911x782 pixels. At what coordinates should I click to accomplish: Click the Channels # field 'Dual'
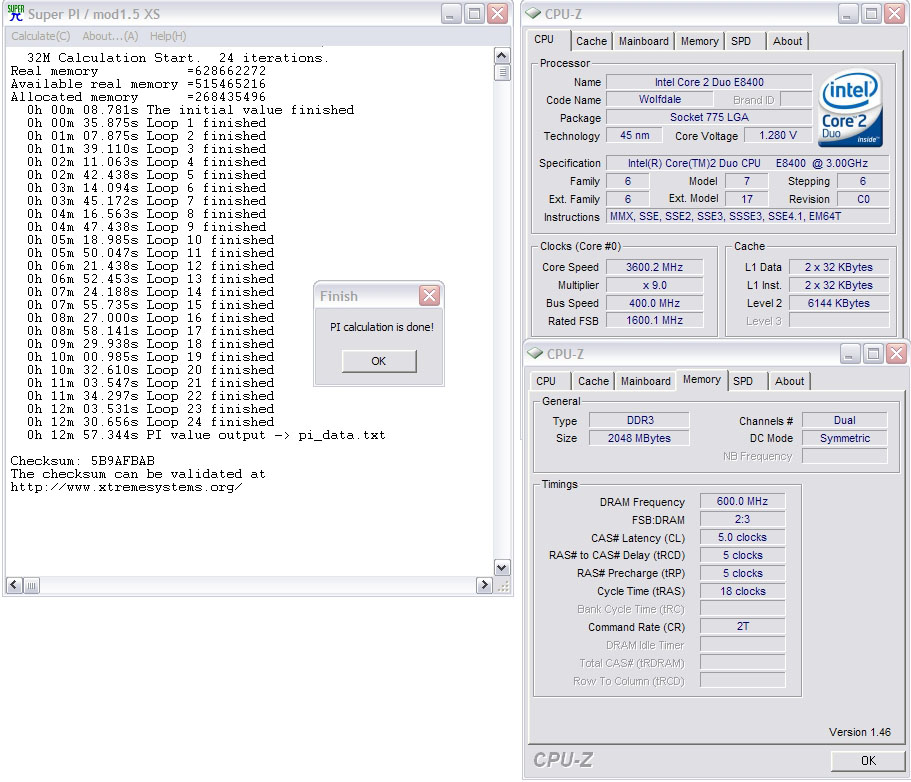pos(845,420)
